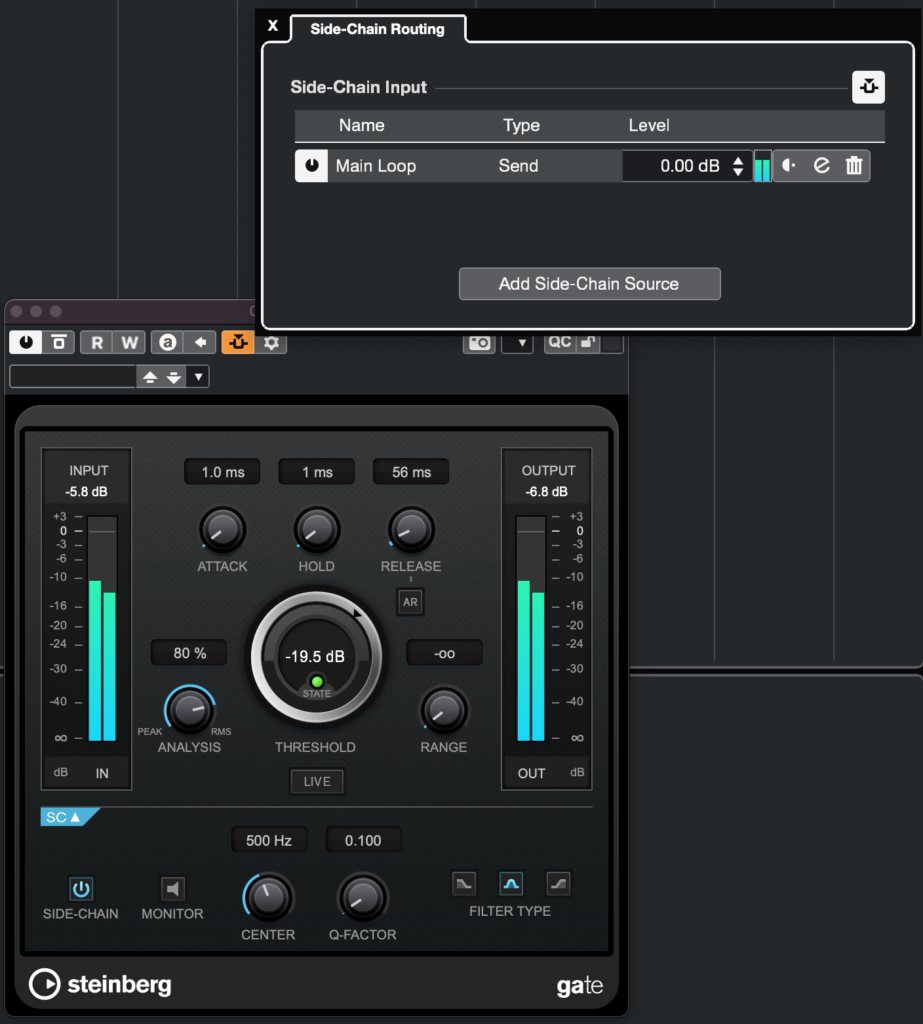Click the output level readout '-6.8 dB'
Image resolution: width=923 pixels, height=1024 pixels.
[547, 492]
